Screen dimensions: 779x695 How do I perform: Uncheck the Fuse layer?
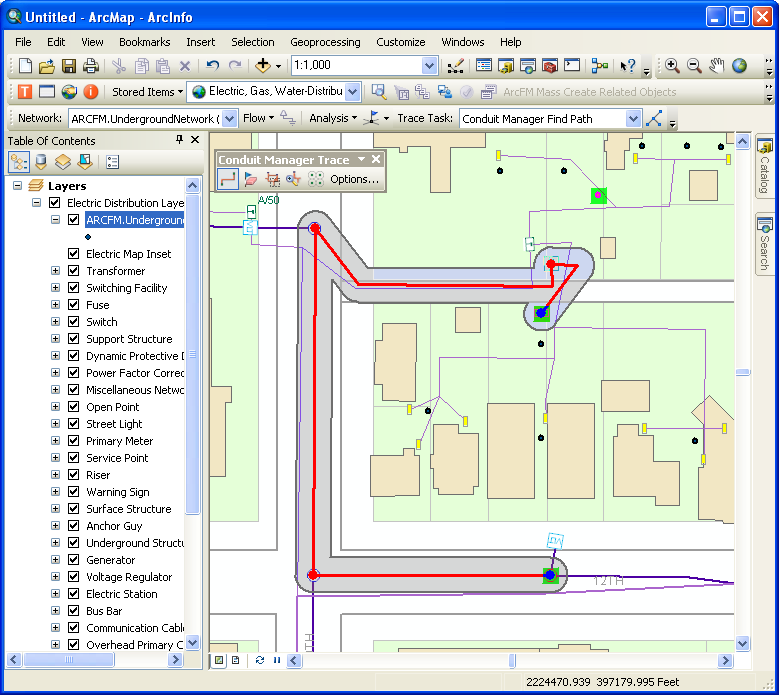tap(74, 305)
